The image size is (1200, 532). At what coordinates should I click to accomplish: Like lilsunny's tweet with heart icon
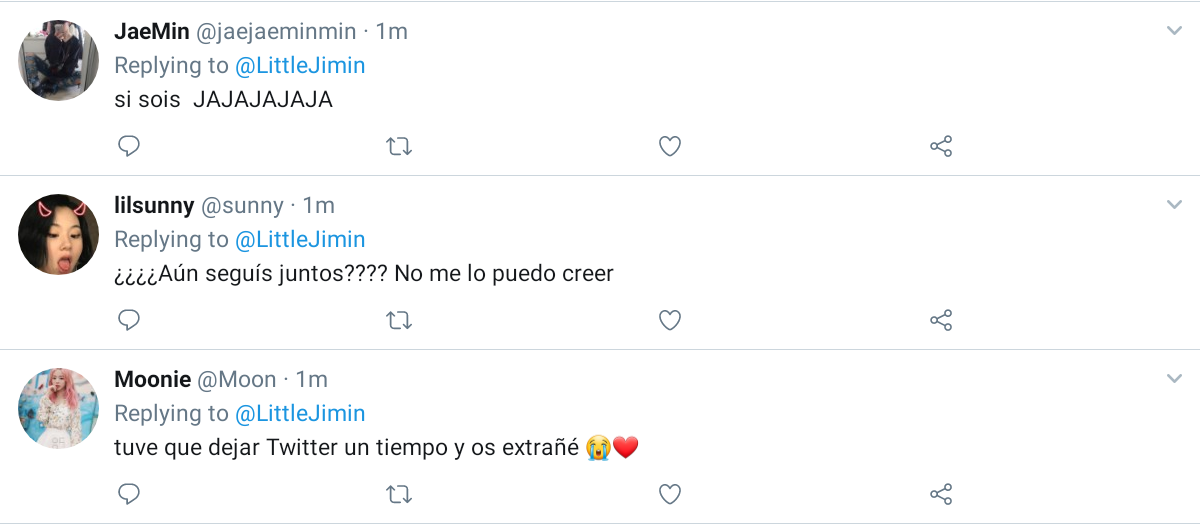[670, 321]
